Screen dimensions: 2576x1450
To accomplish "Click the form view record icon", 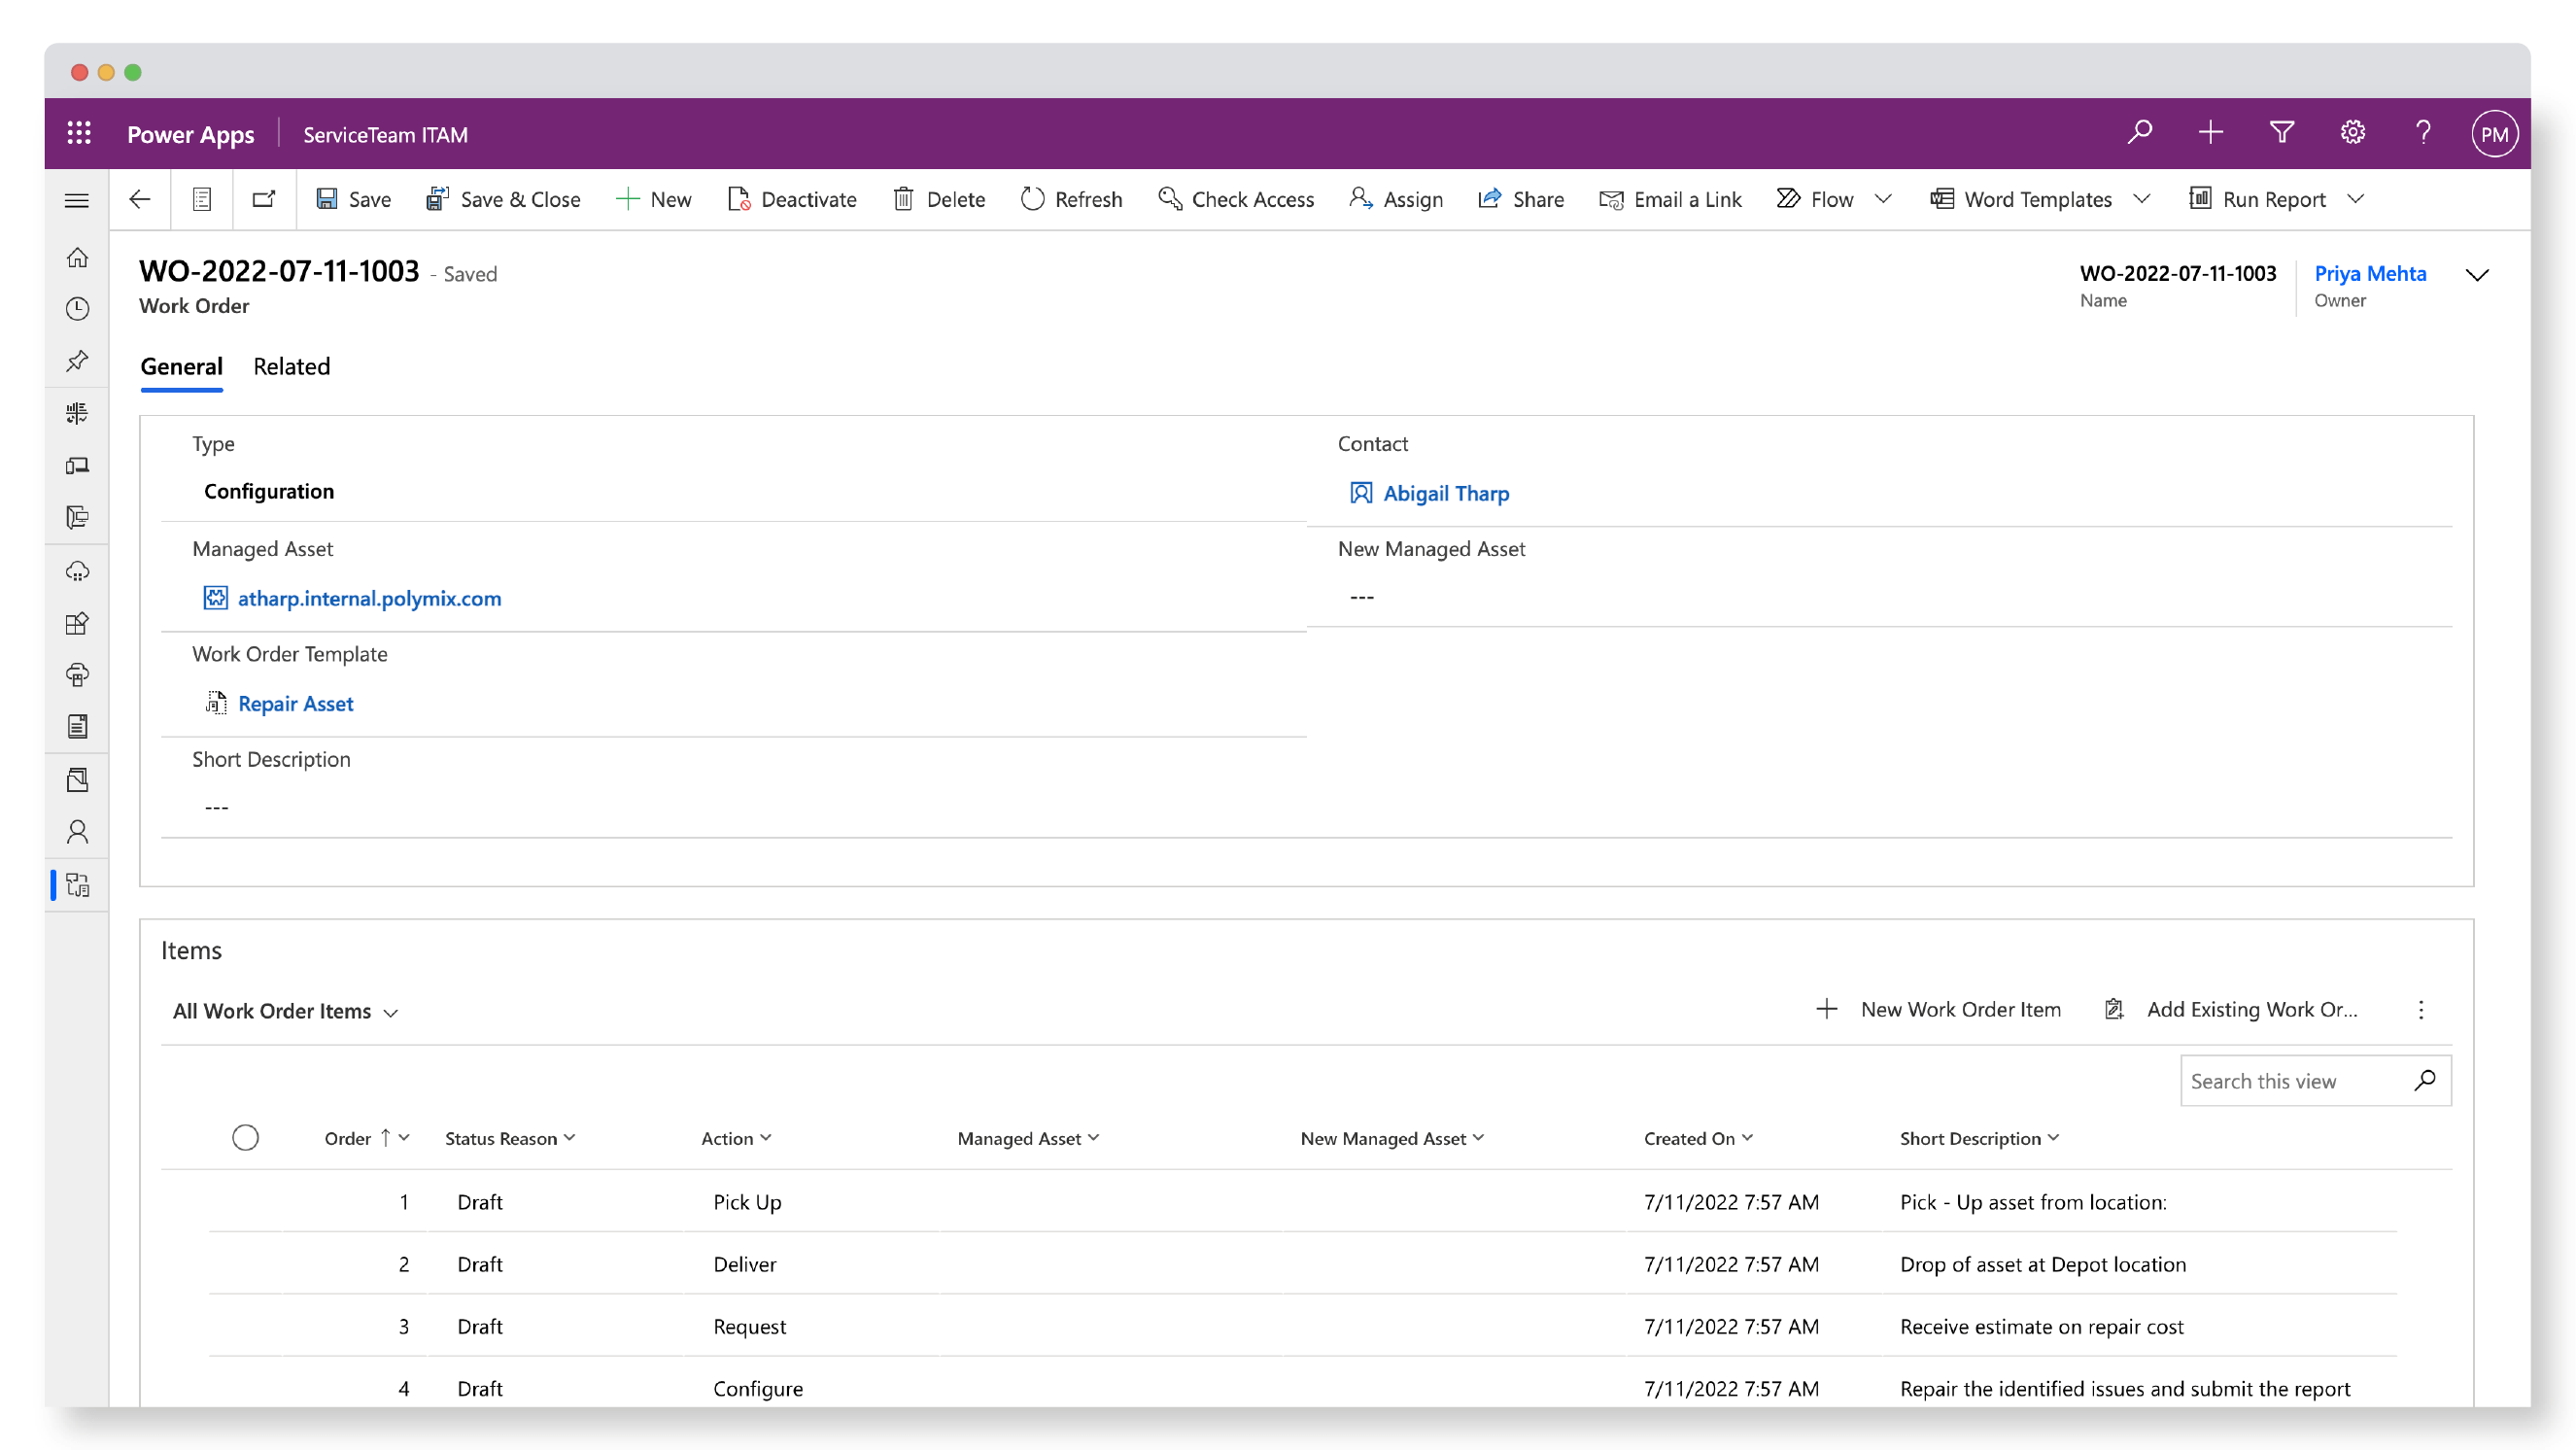I will pos(202,199).
